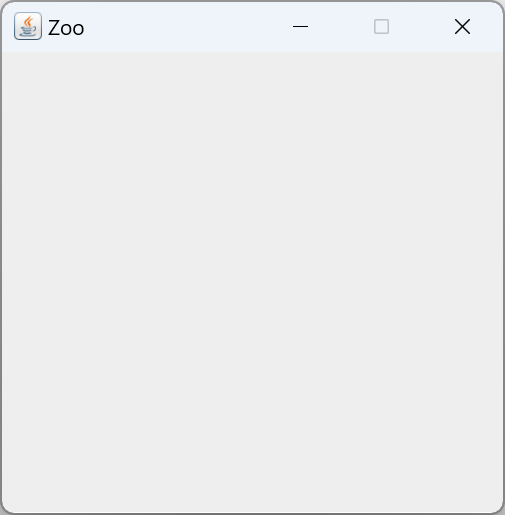The height and width of the screenshot is (515, 505).
Task: Click the Zoo title text
Action: click(66, 28)
